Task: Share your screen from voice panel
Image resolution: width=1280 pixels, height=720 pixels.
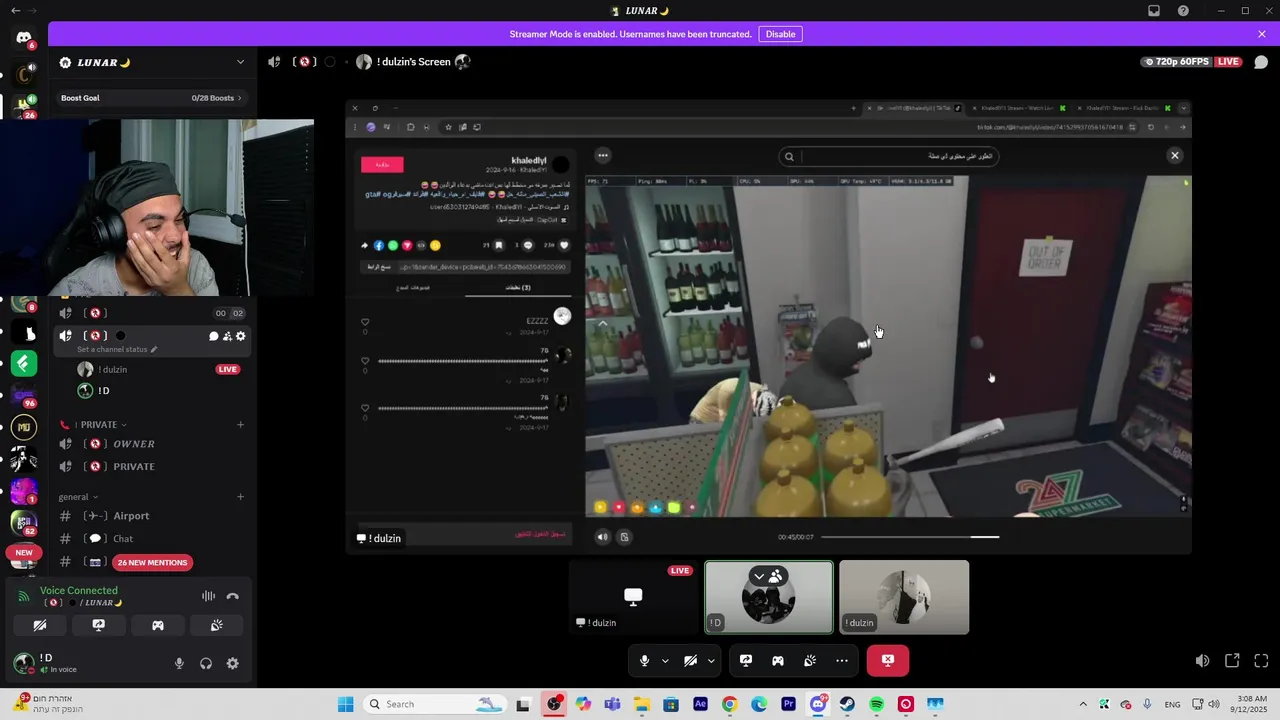Action: coord(99,625)
